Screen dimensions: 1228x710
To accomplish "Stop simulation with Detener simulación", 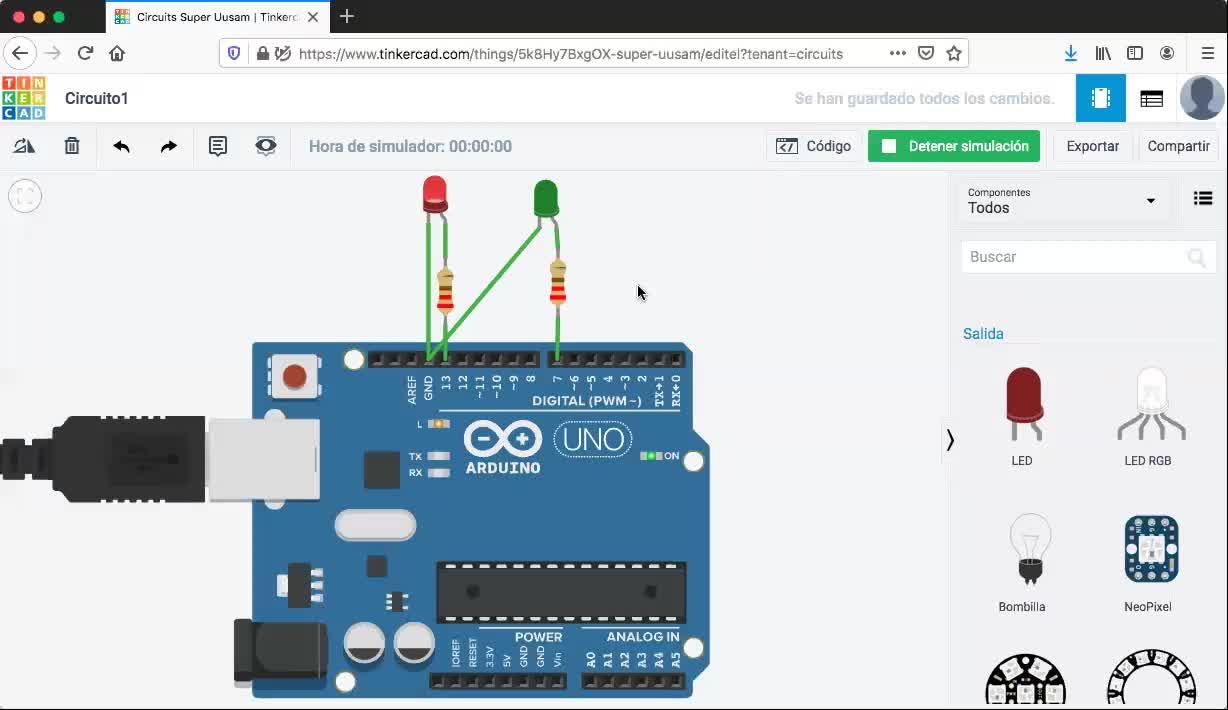I will [x=954, y=146].
